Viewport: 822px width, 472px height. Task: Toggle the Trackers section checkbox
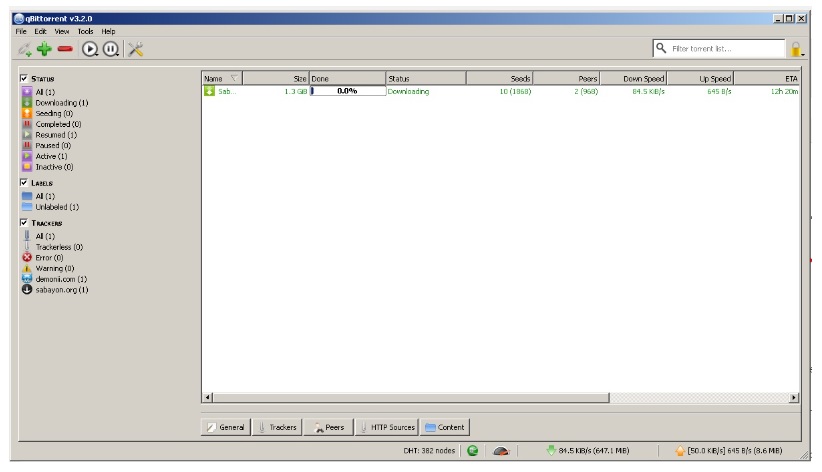[24, 222]
